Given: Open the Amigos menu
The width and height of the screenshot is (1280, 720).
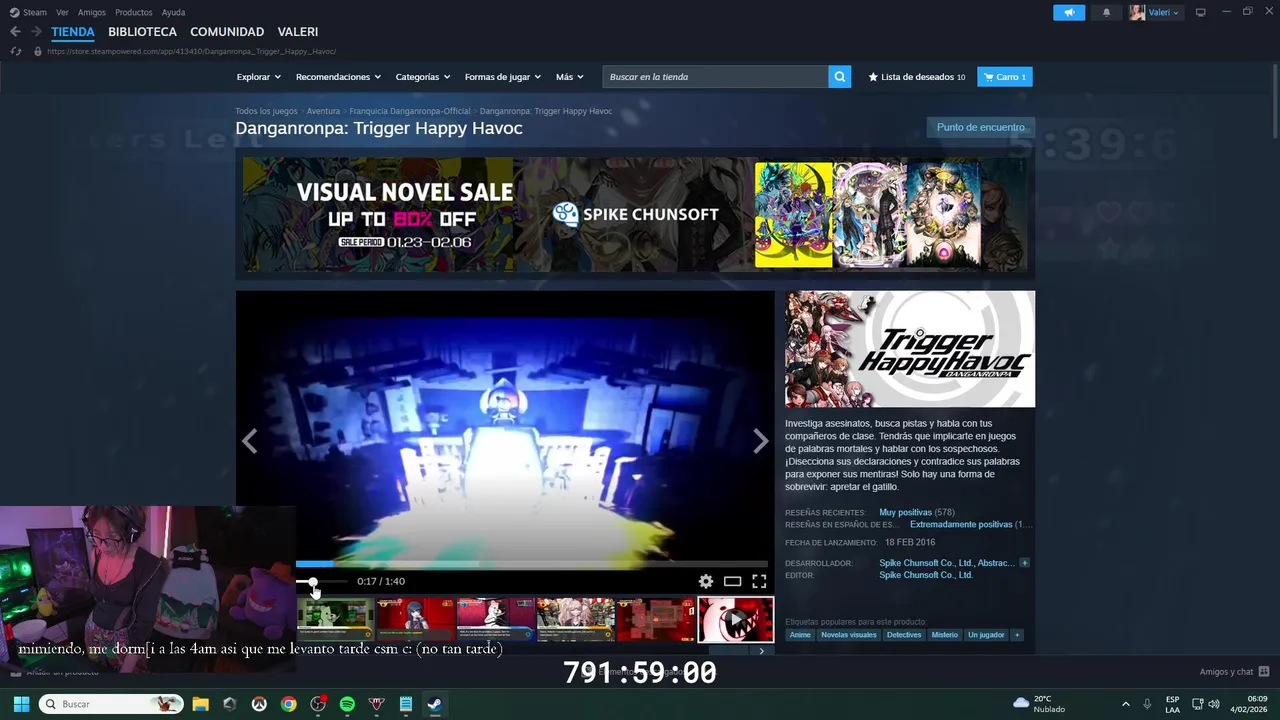Looking at the screenshot, I should (92, 12).
